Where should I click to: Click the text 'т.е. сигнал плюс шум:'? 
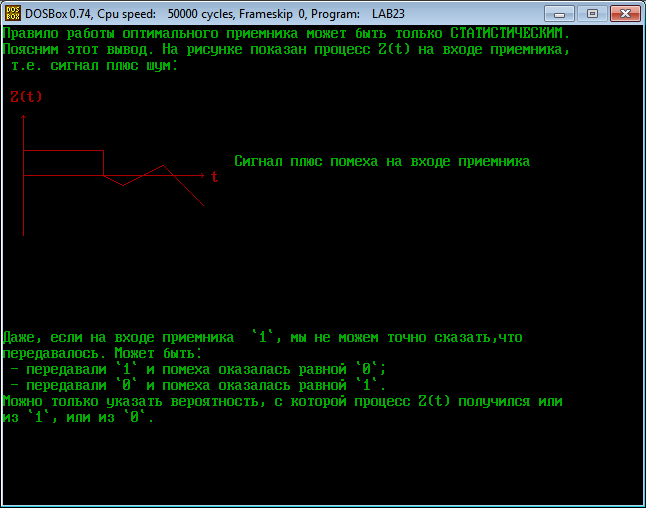coord(94,65)
